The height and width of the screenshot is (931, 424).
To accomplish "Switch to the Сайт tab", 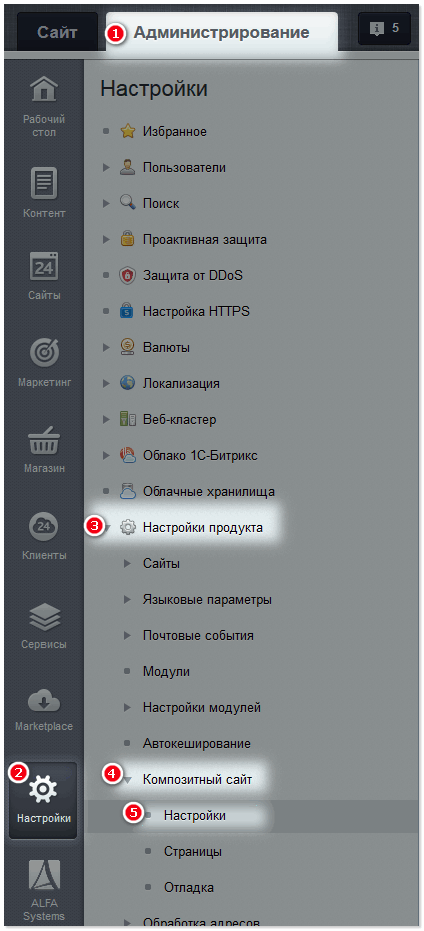I will pos(57,32).
